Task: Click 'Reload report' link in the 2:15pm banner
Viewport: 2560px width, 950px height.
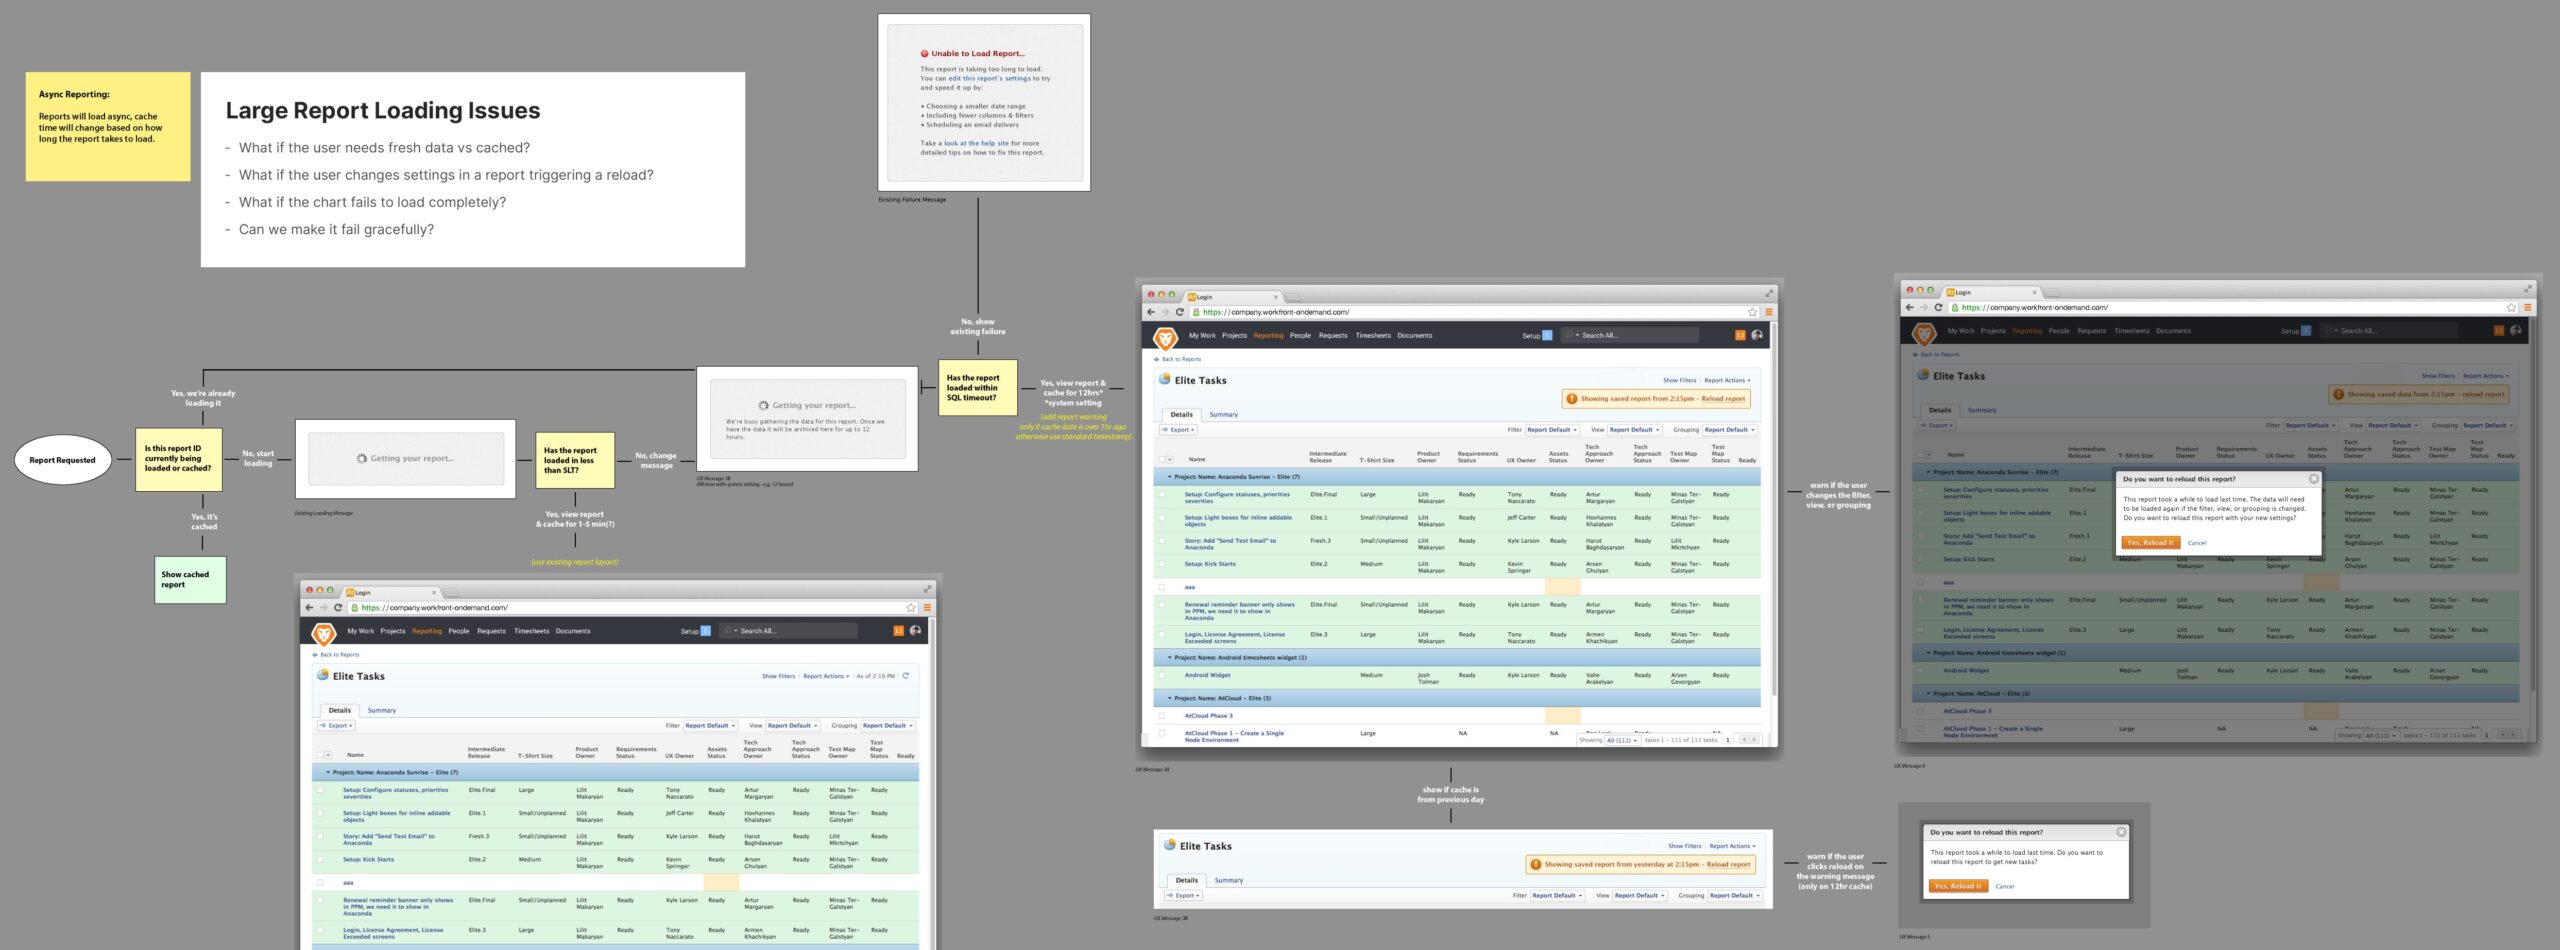Action: click(x=1723, y=399)
